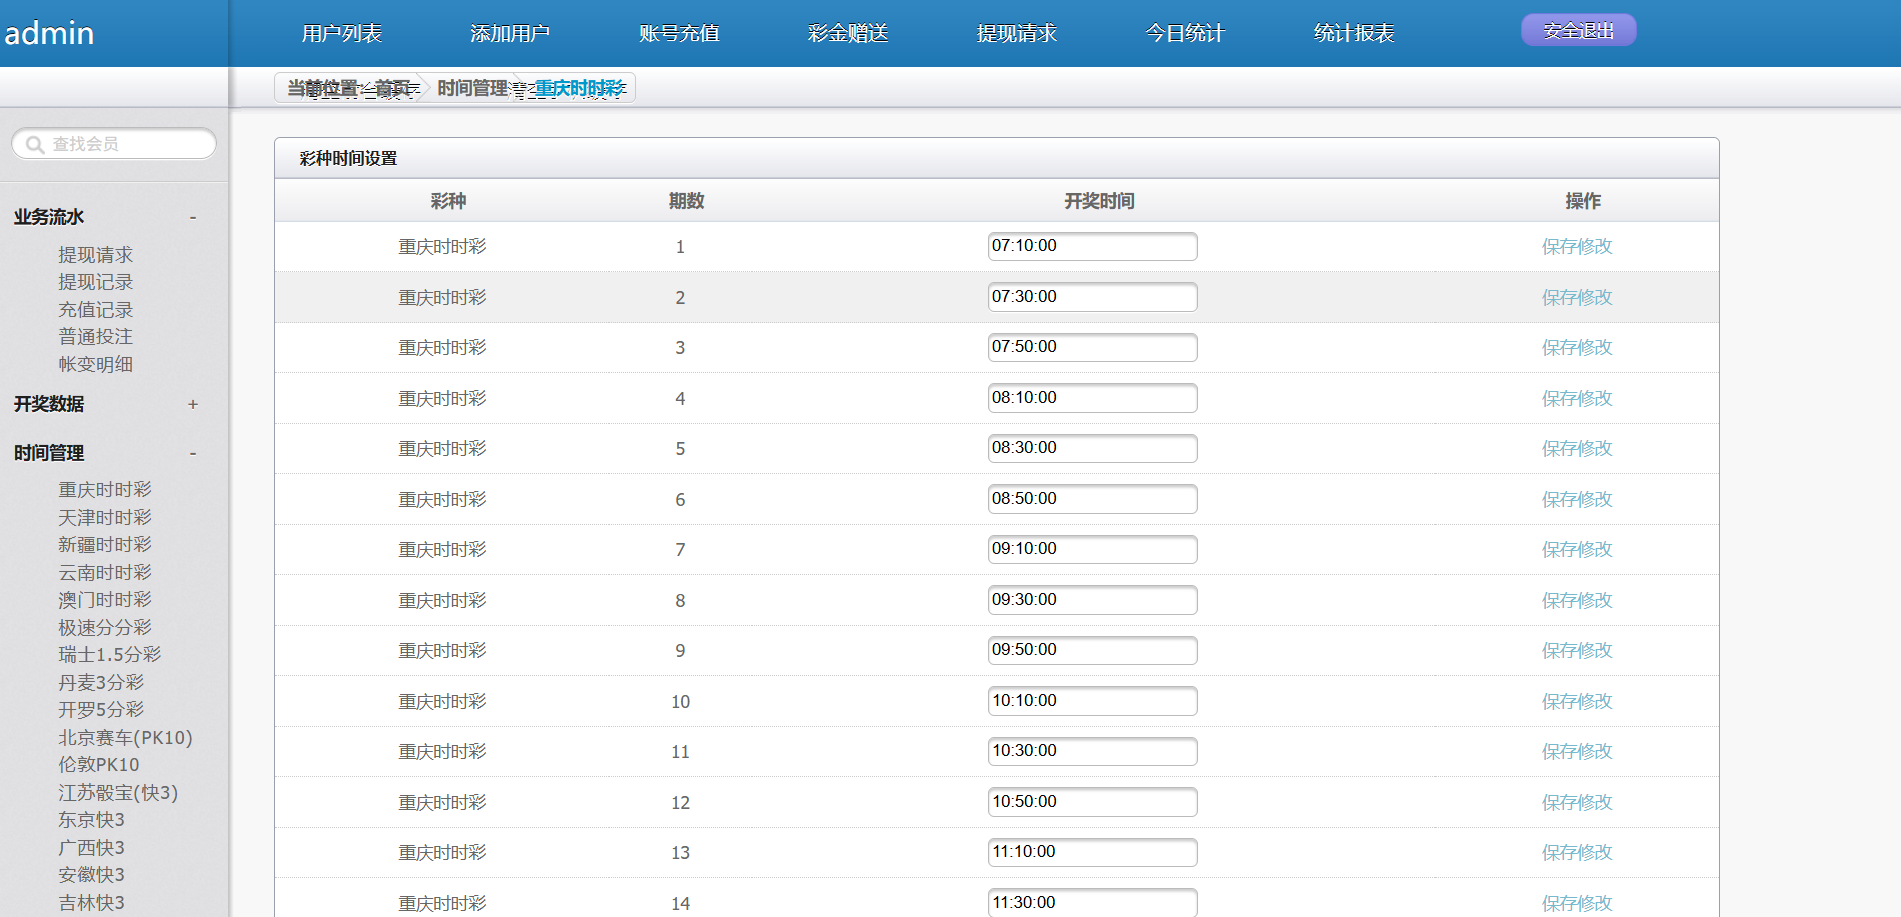The image size is (1901, 917).
Task: Open the 用户列表 top menu
Action: point(342,33)
